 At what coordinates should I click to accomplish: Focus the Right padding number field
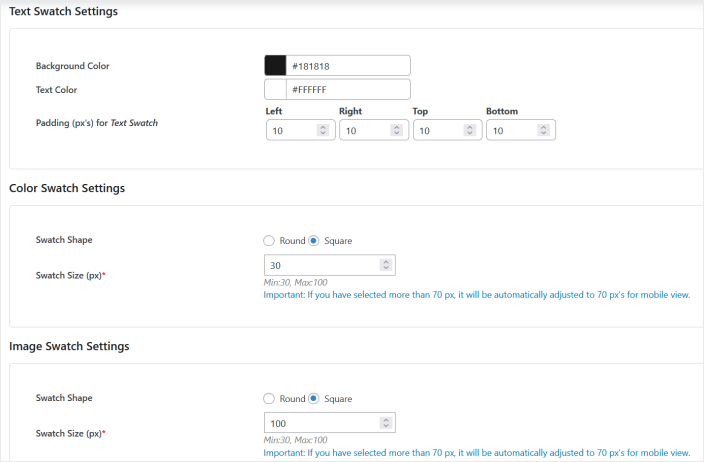[x=364, y=130]
